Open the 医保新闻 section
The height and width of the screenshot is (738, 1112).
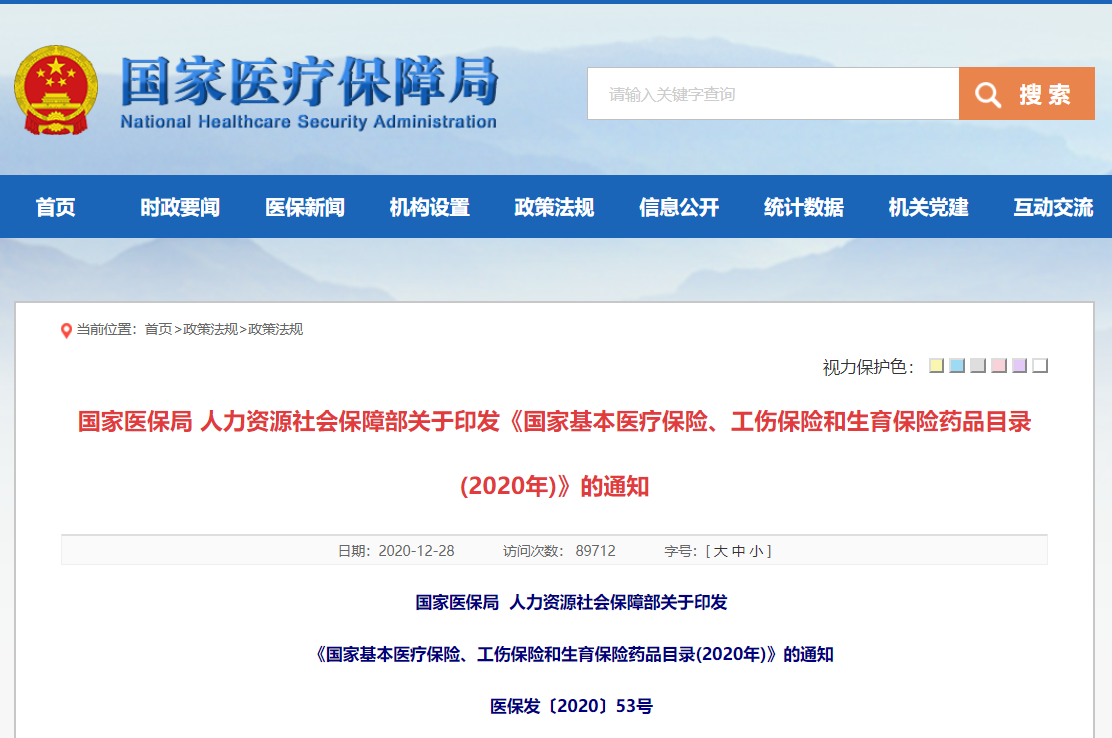pos(305,208)
